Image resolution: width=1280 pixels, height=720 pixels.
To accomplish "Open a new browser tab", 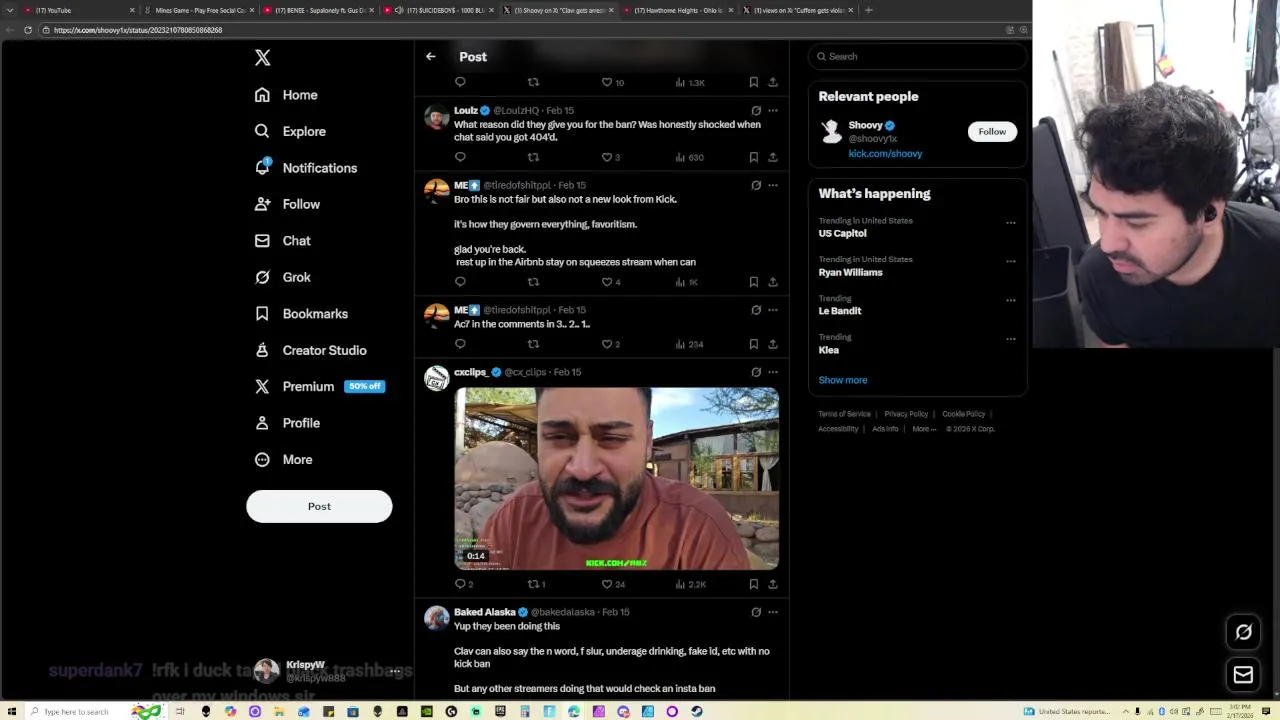I will (x=868, y=10).
